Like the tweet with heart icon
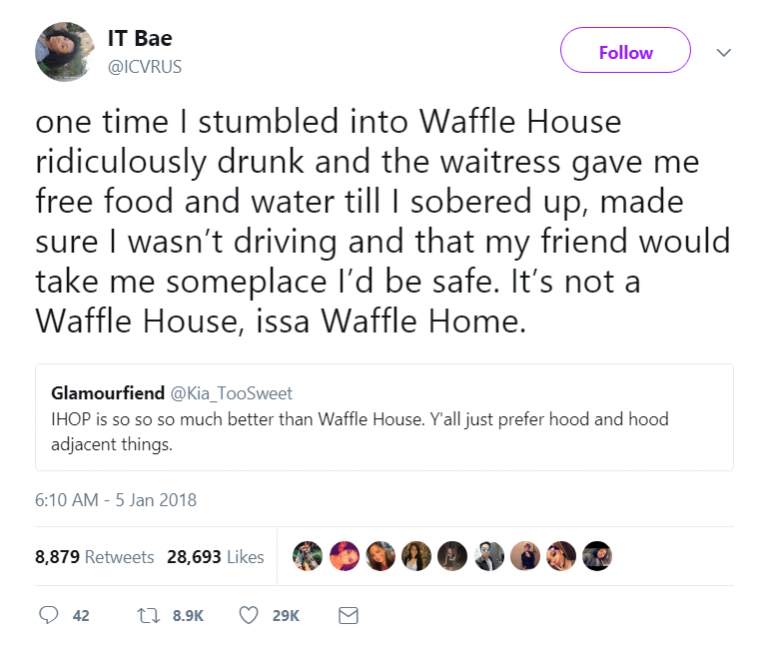Image resolution: width=768 pixels, height=647 pixels. pos(249,616)
